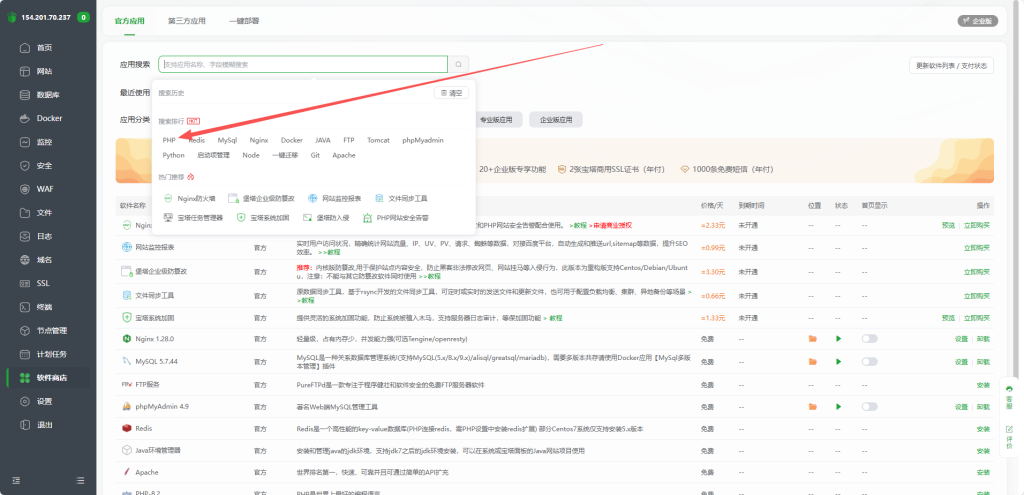
Task: Choose Tomcat in the search ranking list
Action: [378, 140]
